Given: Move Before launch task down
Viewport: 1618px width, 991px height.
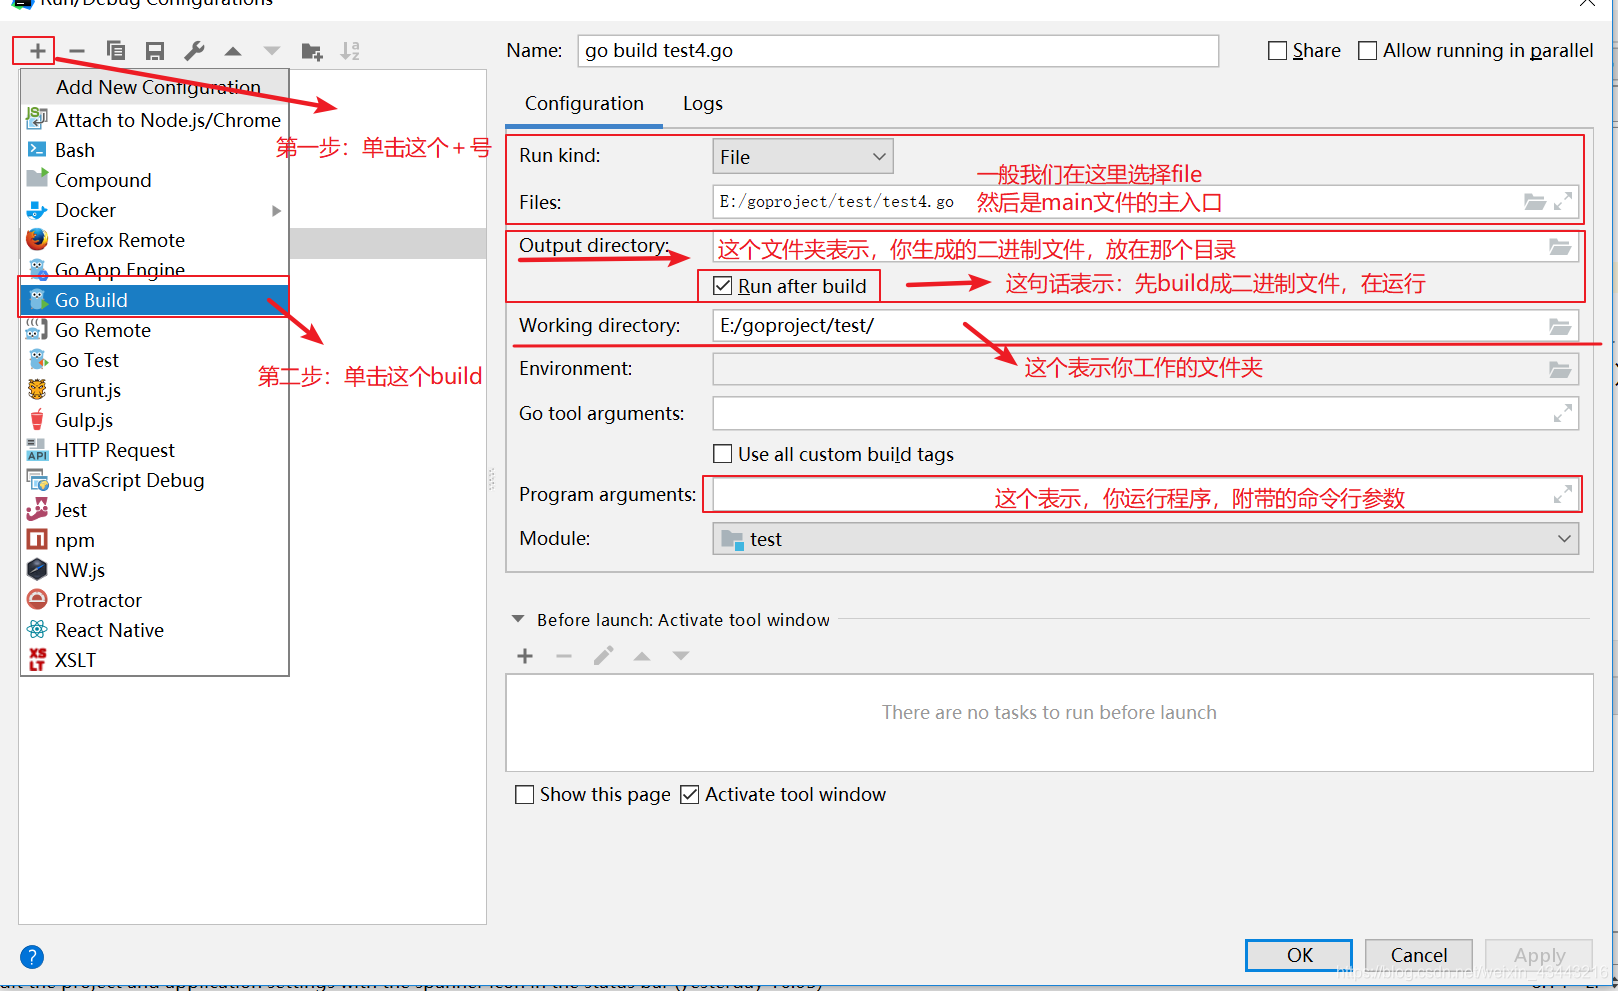Looking at the screenshot, I should pyautogui.click(x=681, y=656).
